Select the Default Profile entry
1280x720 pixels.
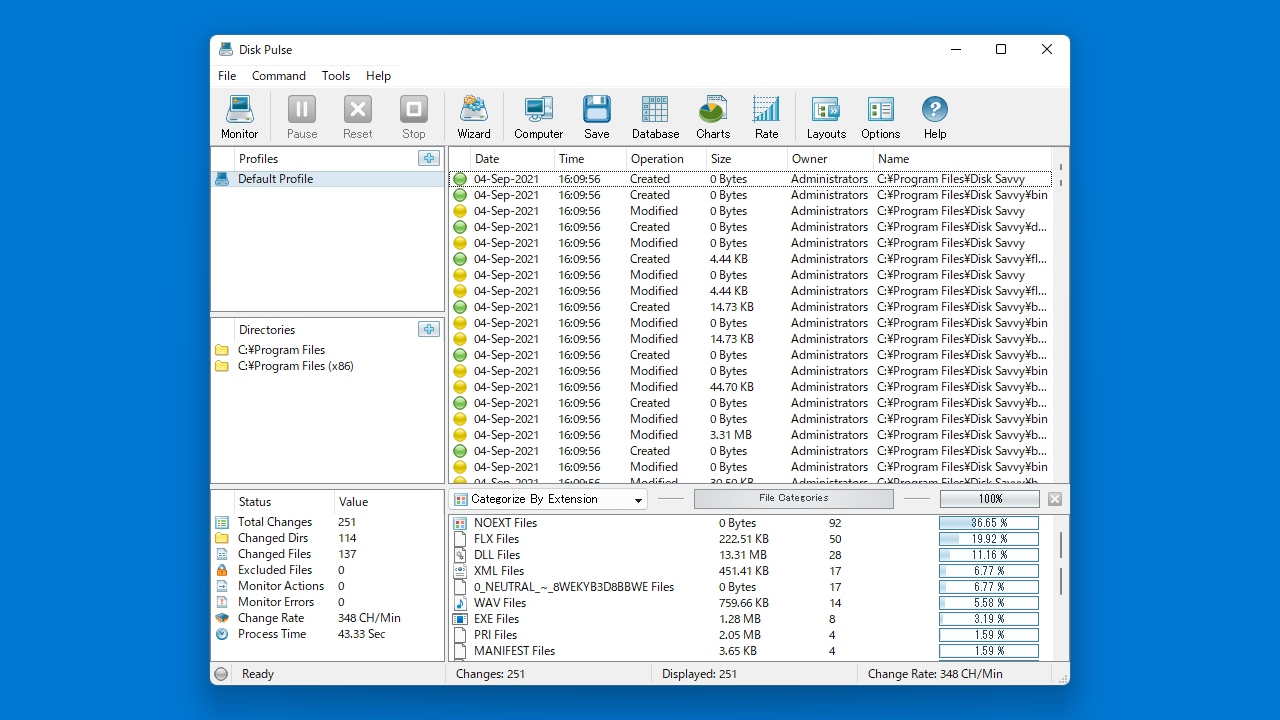click(x=328, y=179)
